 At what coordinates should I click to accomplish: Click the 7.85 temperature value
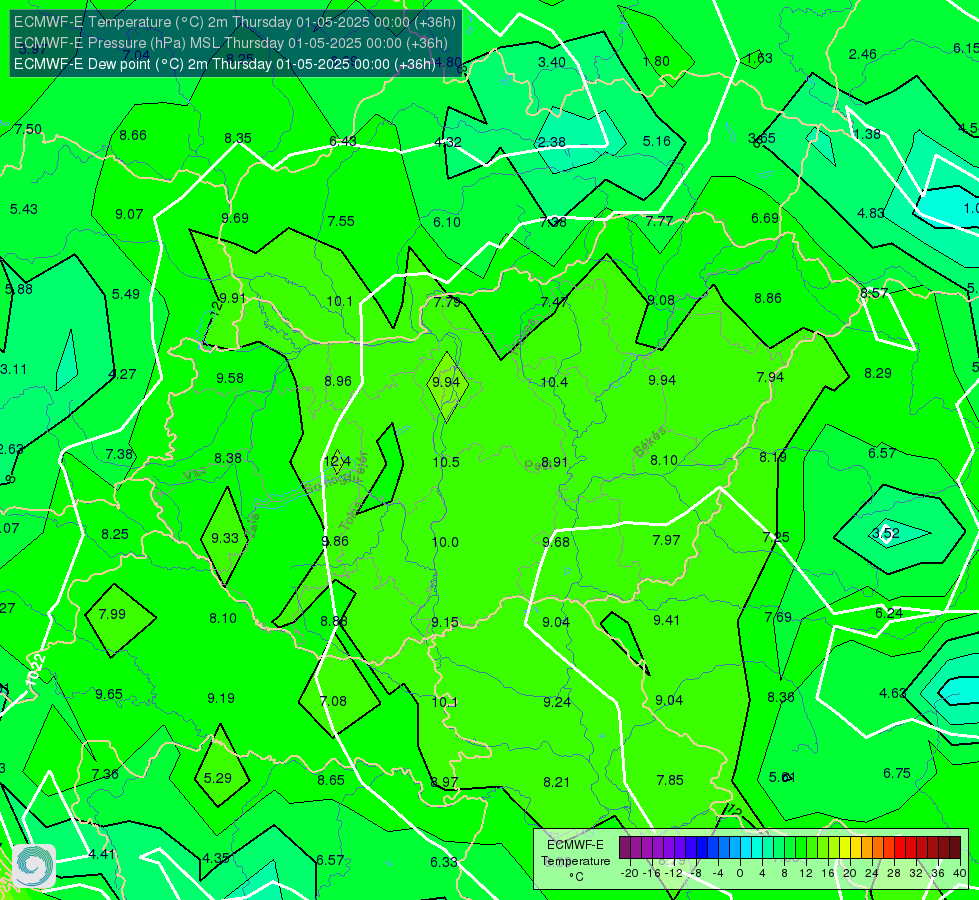[x=670, y=780]
